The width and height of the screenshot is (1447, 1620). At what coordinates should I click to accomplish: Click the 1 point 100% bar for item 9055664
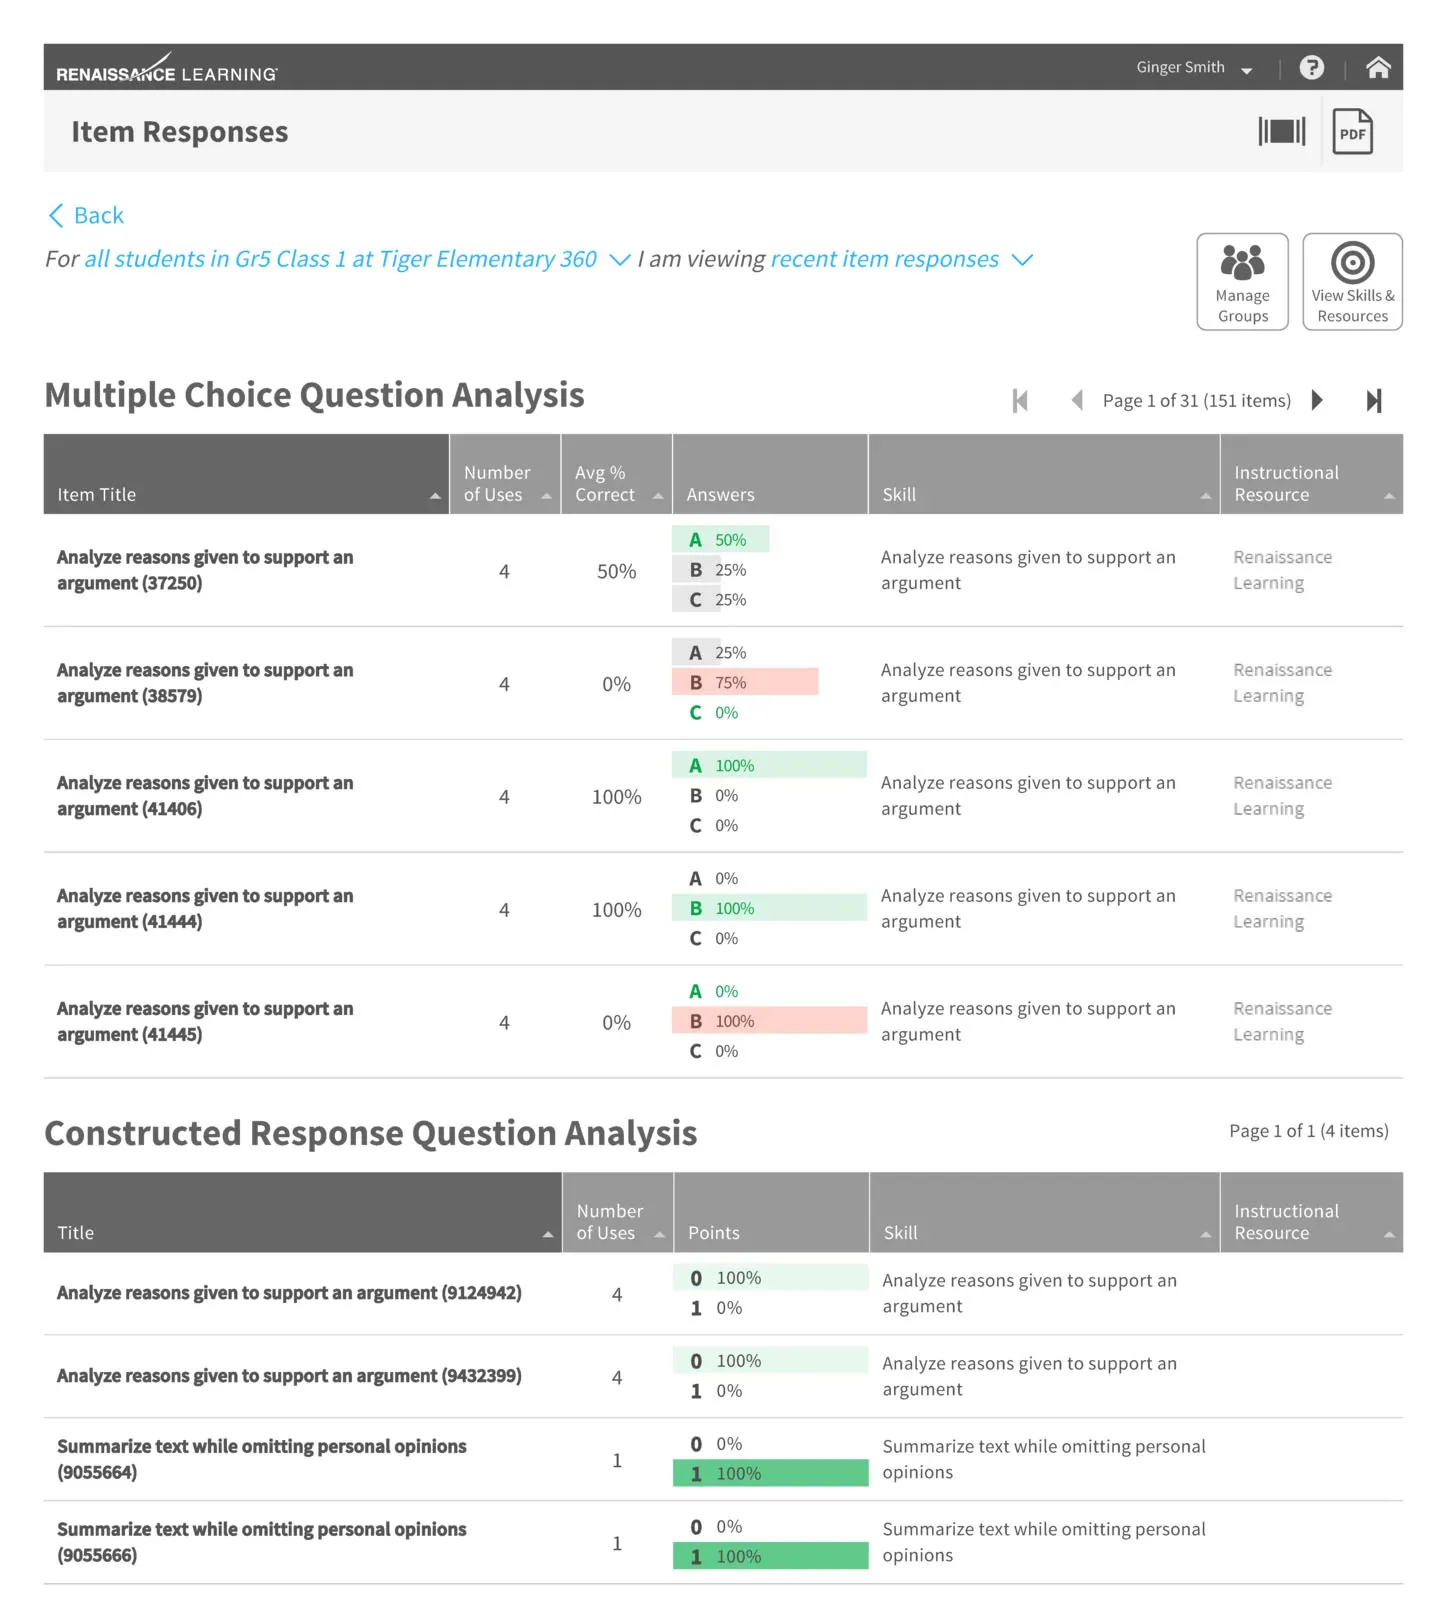coord(770,1474)
